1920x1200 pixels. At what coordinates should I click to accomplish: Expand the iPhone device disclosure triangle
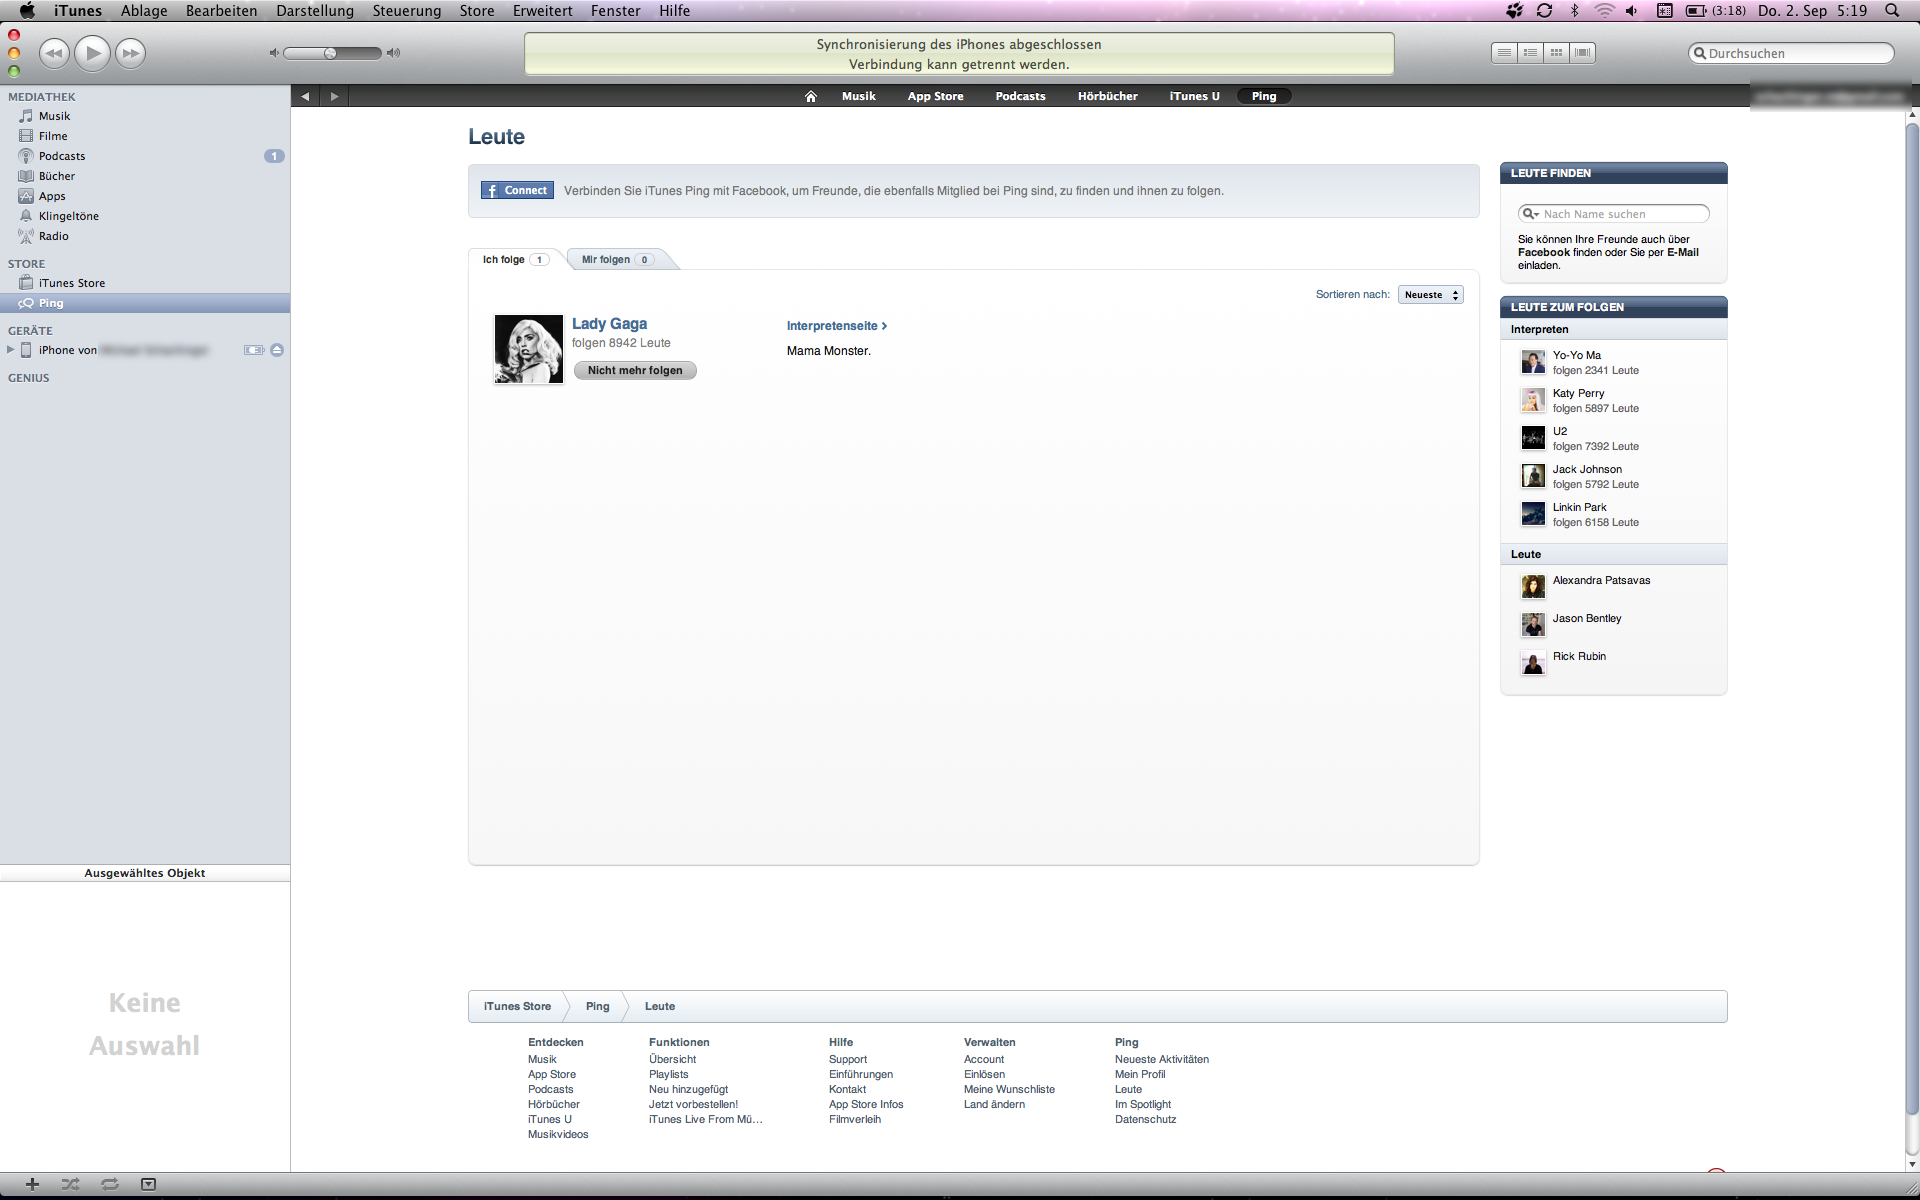[x=10, y=350]
